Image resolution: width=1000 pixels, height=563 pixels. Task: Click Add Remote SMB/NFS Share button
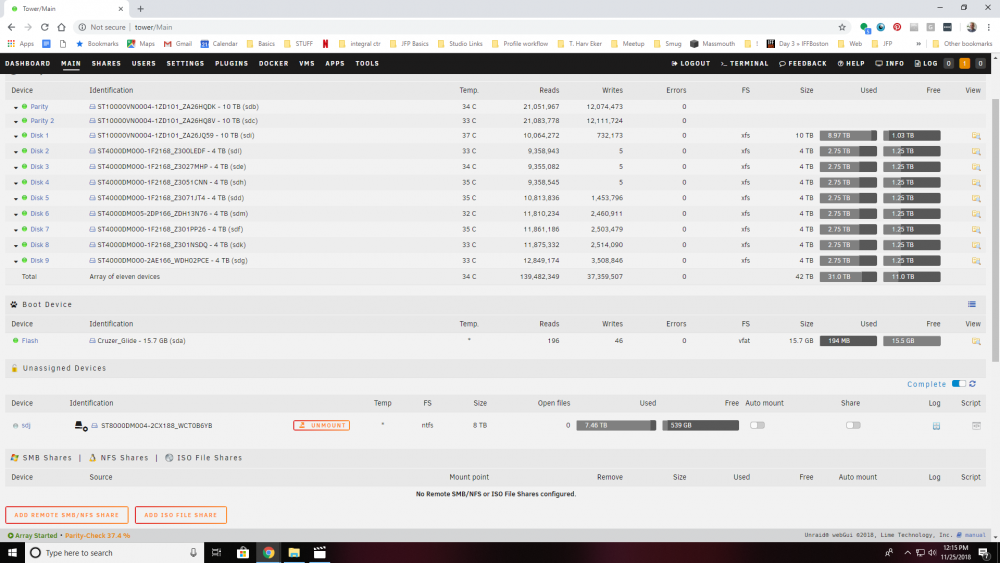pos(67,515)
